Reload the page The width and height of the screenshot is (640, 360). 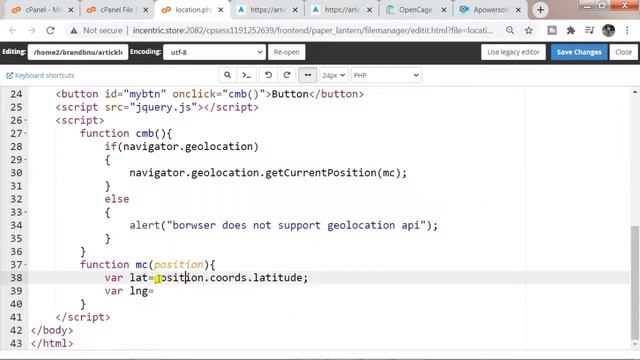50,30
